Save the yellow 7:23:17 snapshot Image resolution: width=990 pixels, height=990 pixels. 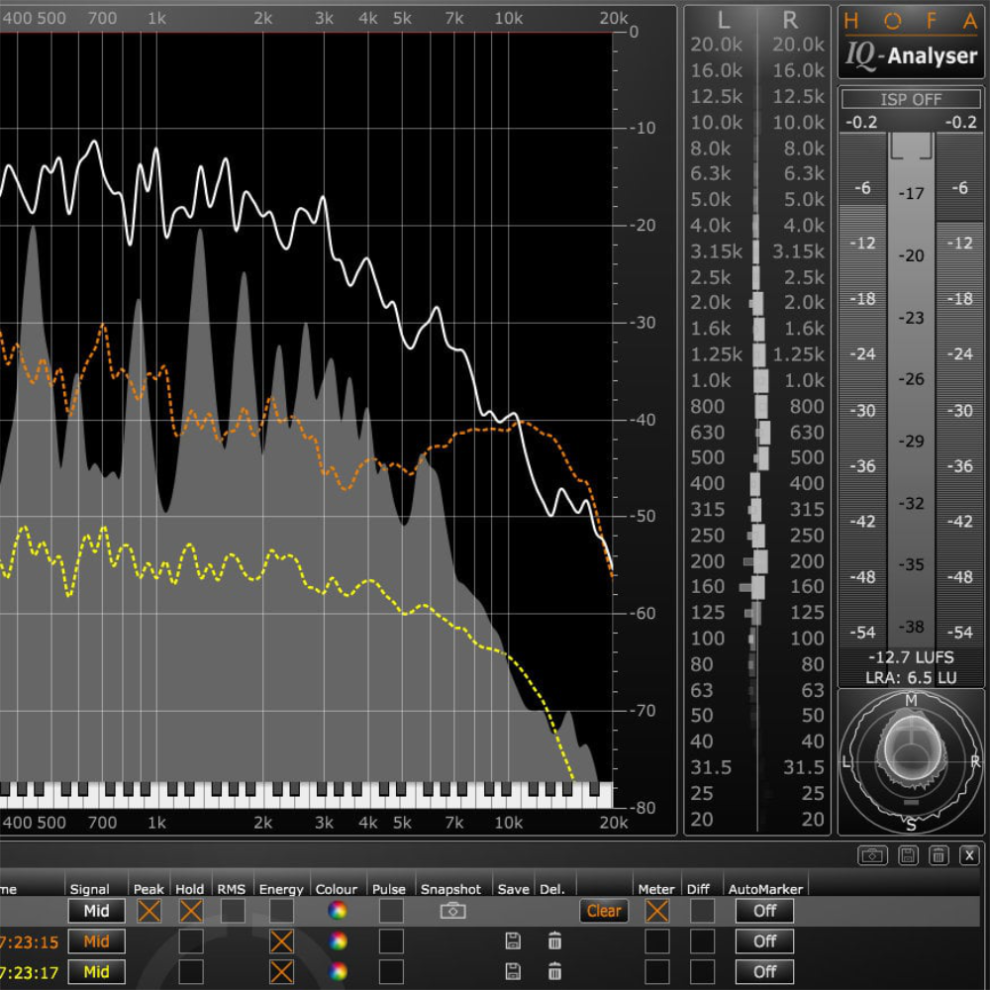[513, 971]
